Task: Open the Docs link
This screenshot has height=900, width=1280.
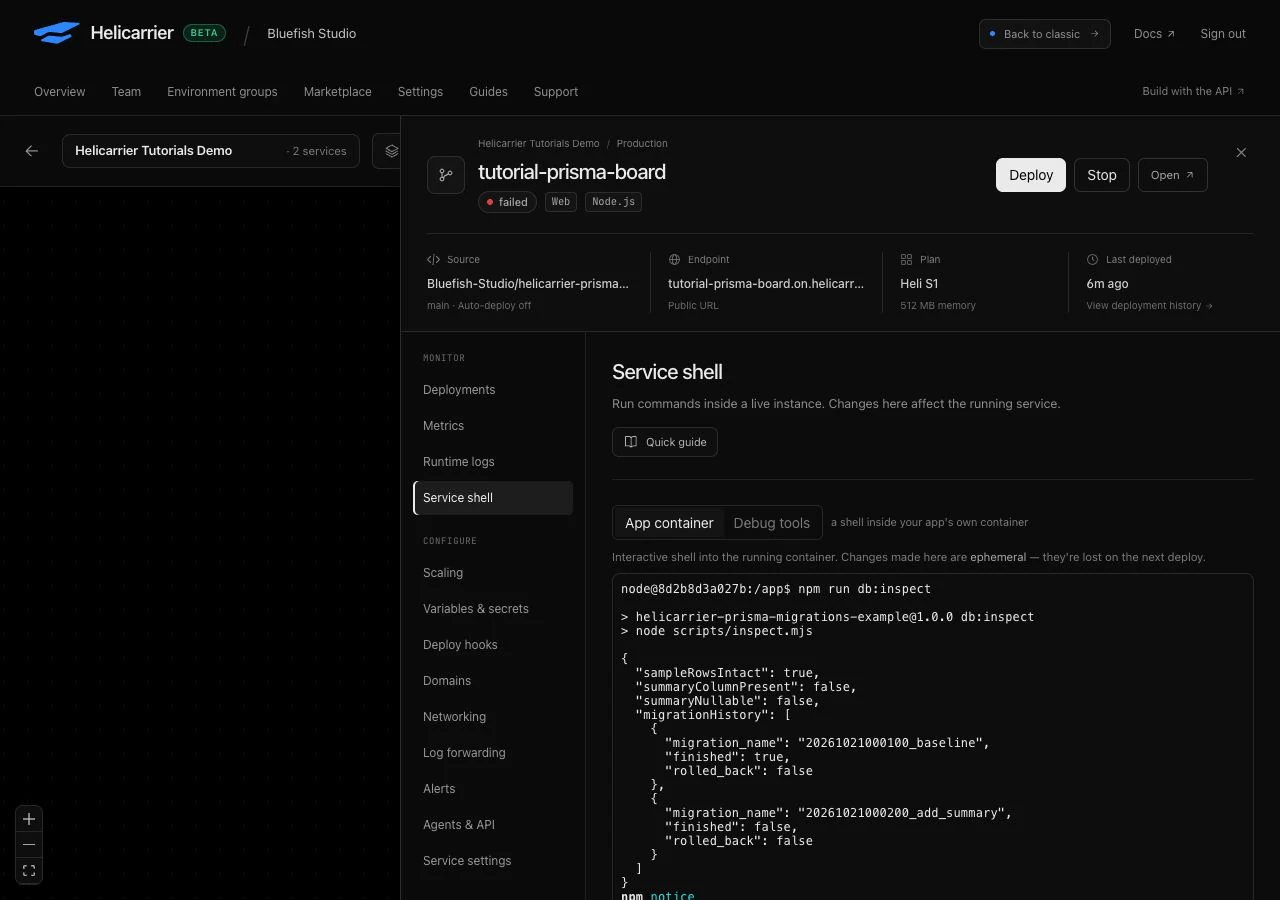Action: pos(1155,34)
